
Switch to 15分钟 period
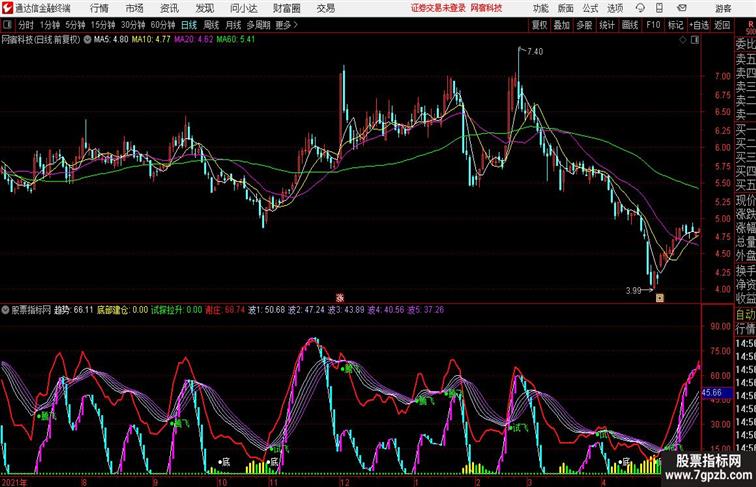coord(103,25)
